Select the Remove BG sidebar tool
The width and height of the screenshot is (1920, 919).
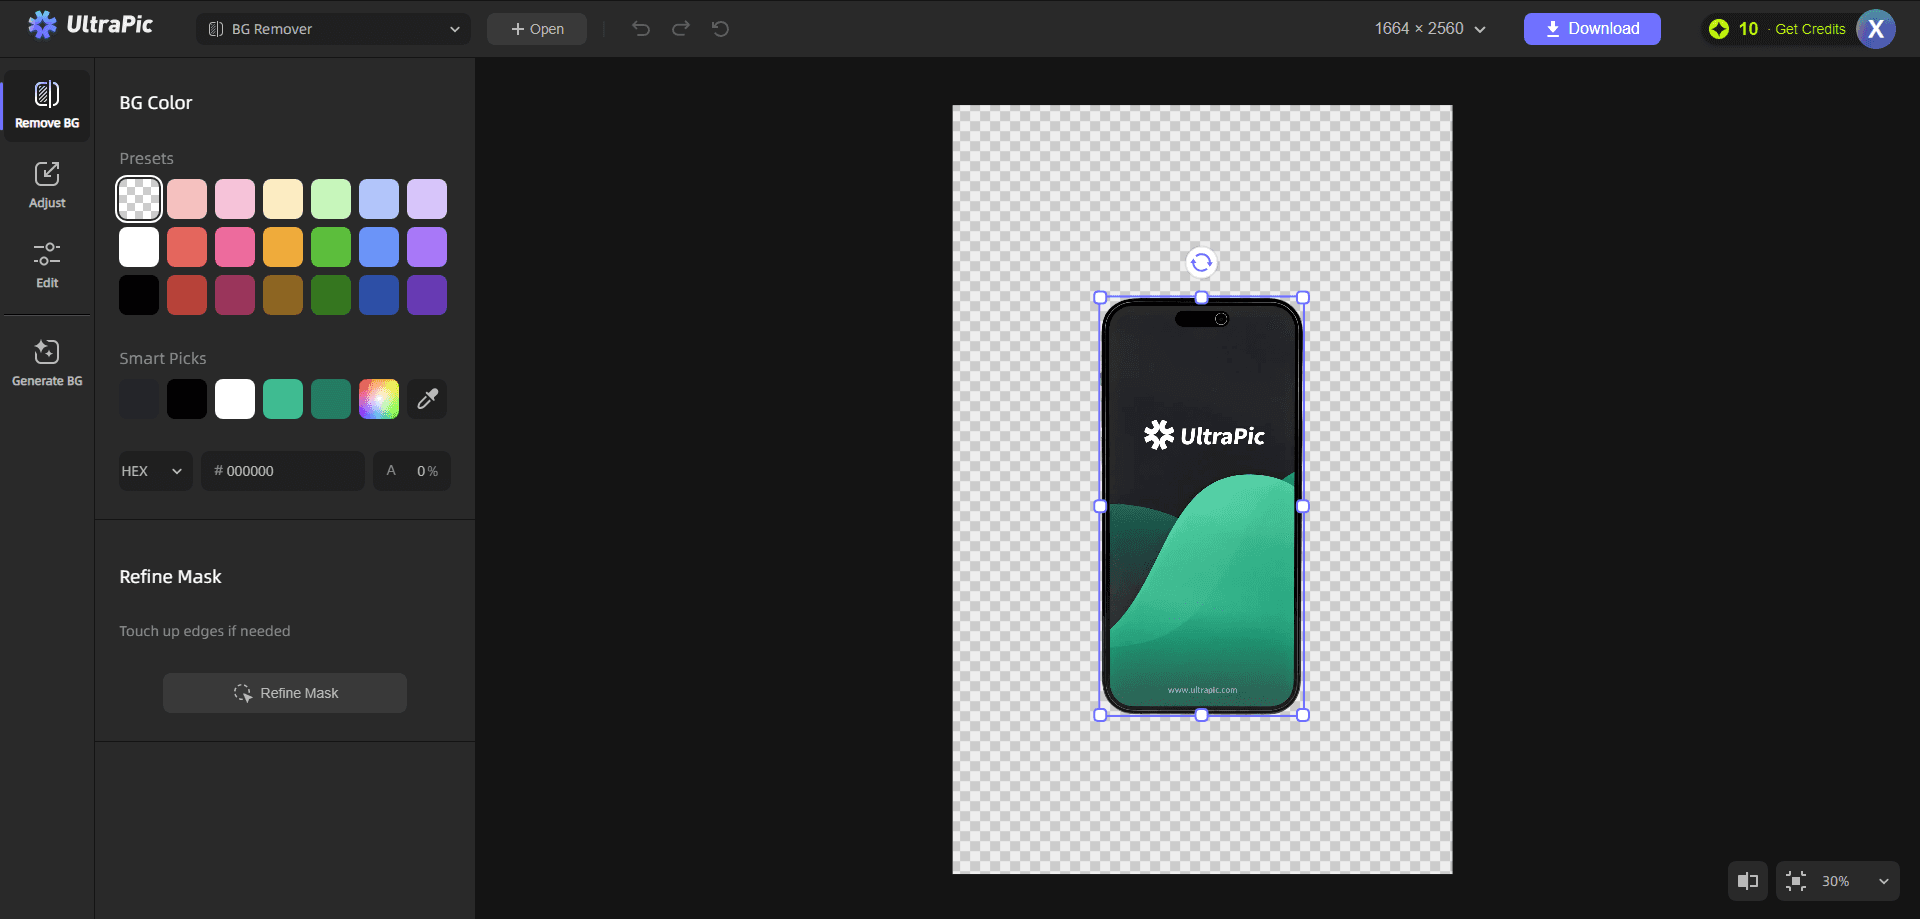coord(47,105)
